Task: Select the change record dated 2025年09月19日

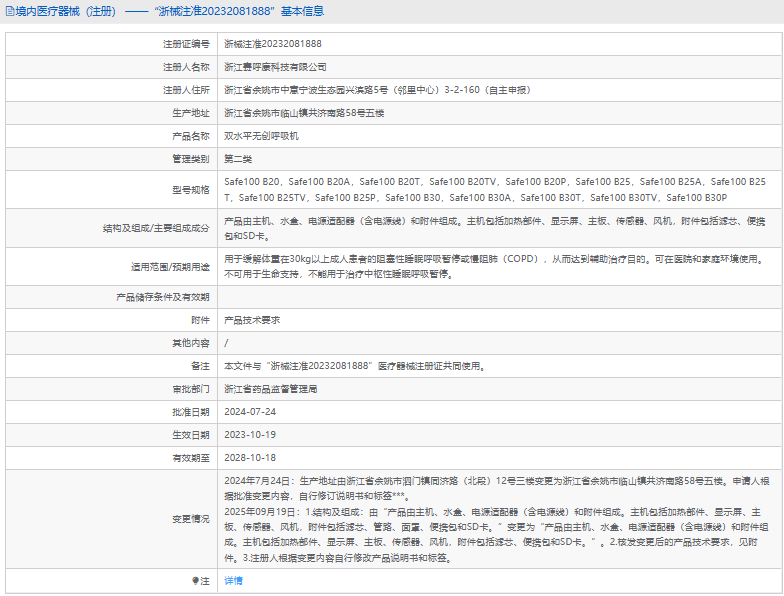Action: point(496,534)
